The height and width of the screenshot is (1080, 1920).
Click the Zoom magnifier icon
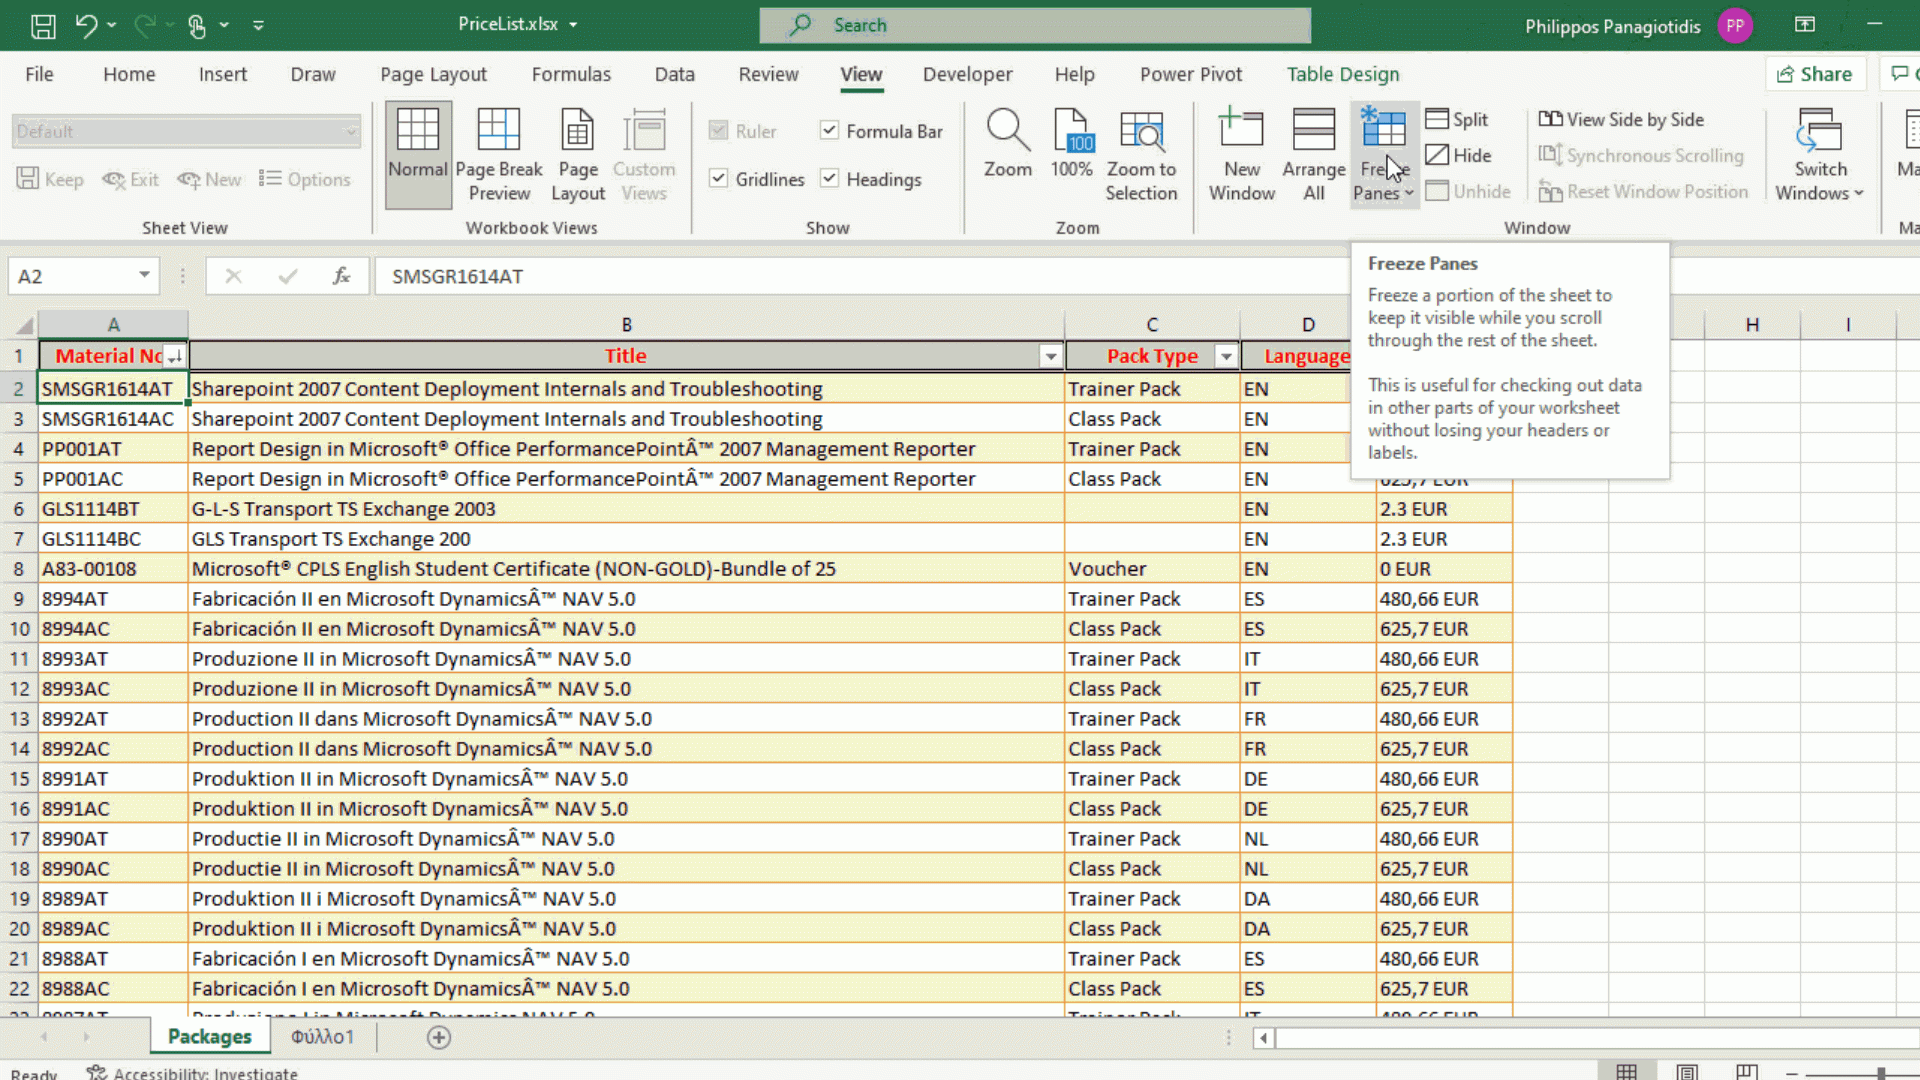(1007, 131)
